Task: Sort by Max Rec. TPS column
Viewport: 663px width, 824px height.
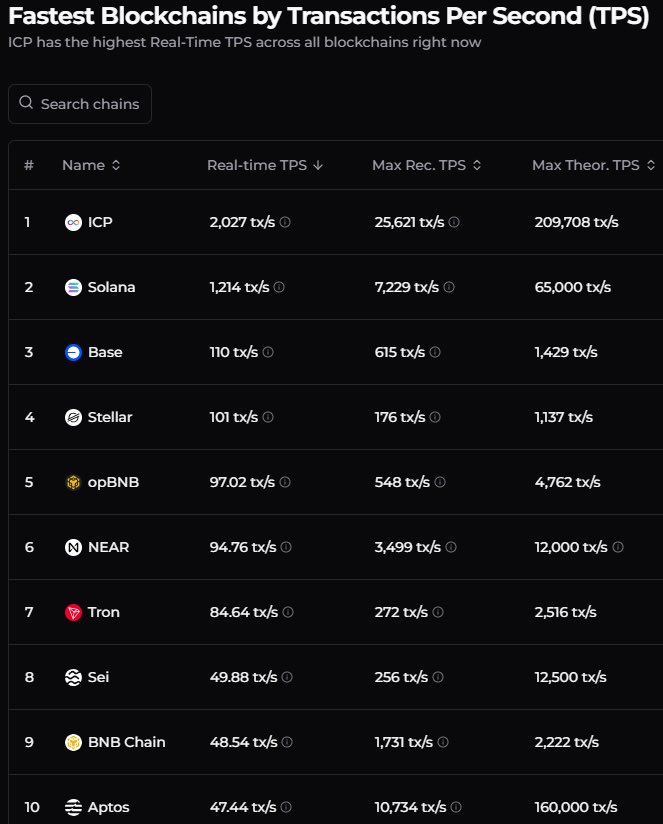Action: tap(427, 165)
